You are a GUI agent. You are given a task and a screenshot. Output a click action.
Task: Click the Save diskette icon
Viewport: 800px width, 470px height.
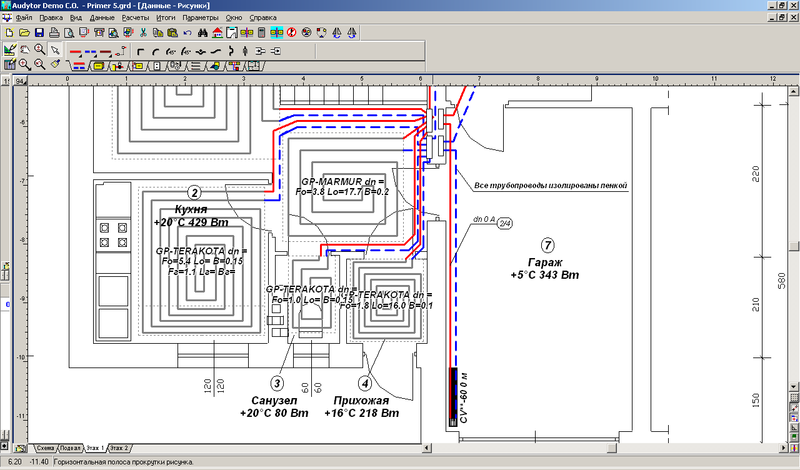click(x=37, y=33)
